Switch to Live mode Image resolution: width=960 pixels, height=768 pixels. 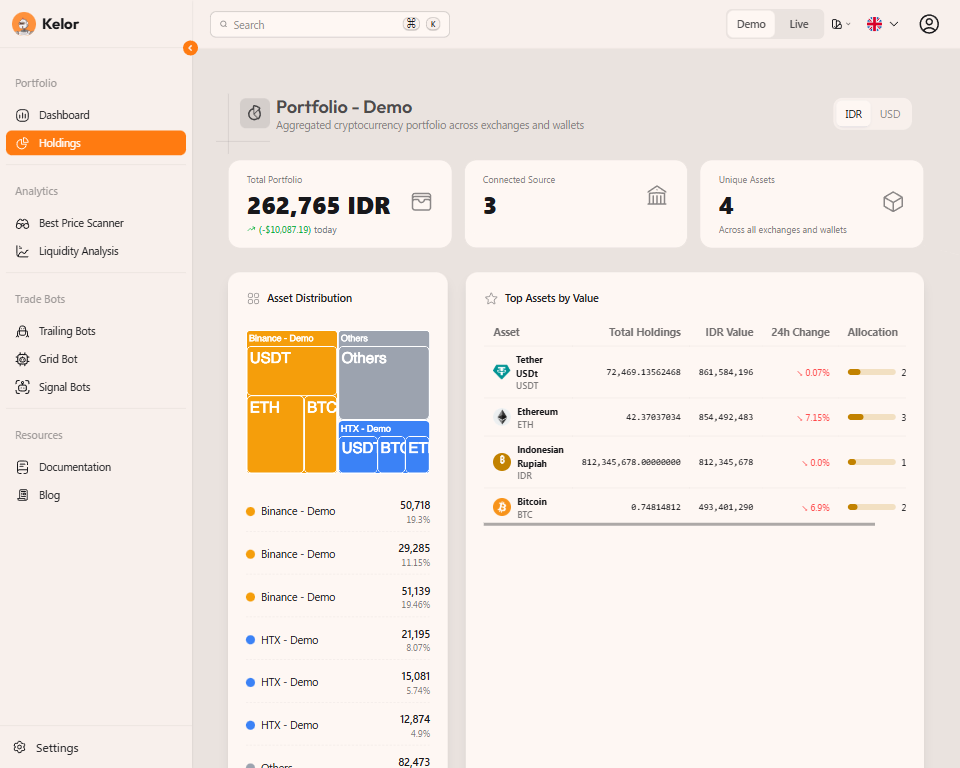pyautogui.click(x=798, y=24)
